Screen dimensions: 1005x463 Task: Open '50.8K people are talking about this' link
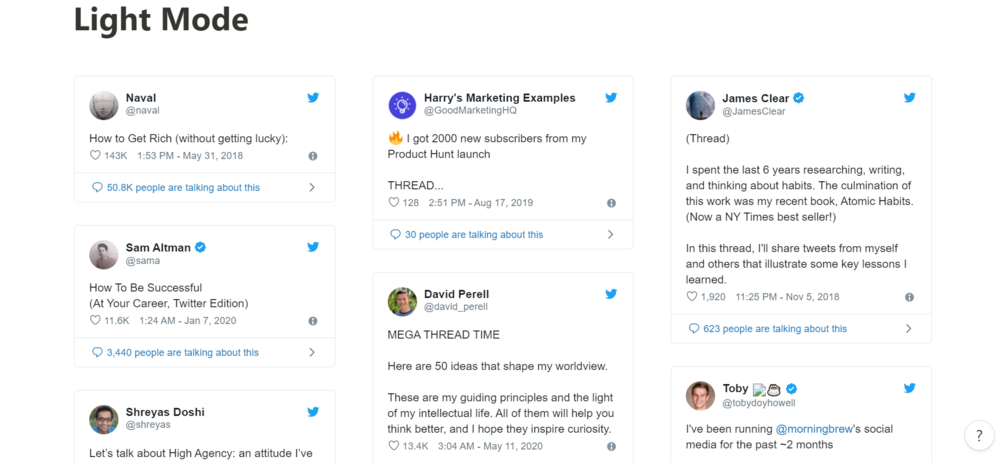(x=176, y=187)
